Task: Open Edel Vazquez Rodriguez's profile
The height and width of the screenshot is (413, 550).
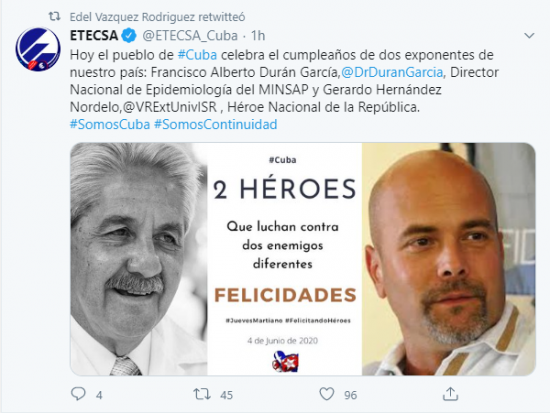Action: [x=132, y=17]
